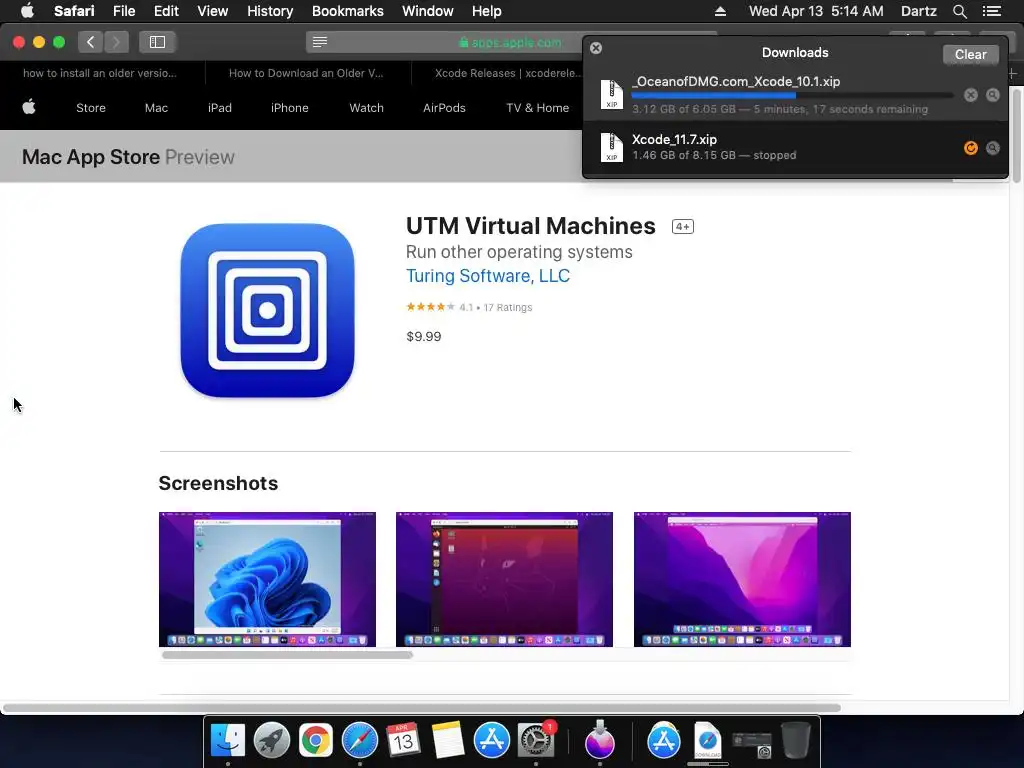This screenshot has height=768, width=1024.
Task: Open Launchpad from the Dock
Action: tap(272, 741)
